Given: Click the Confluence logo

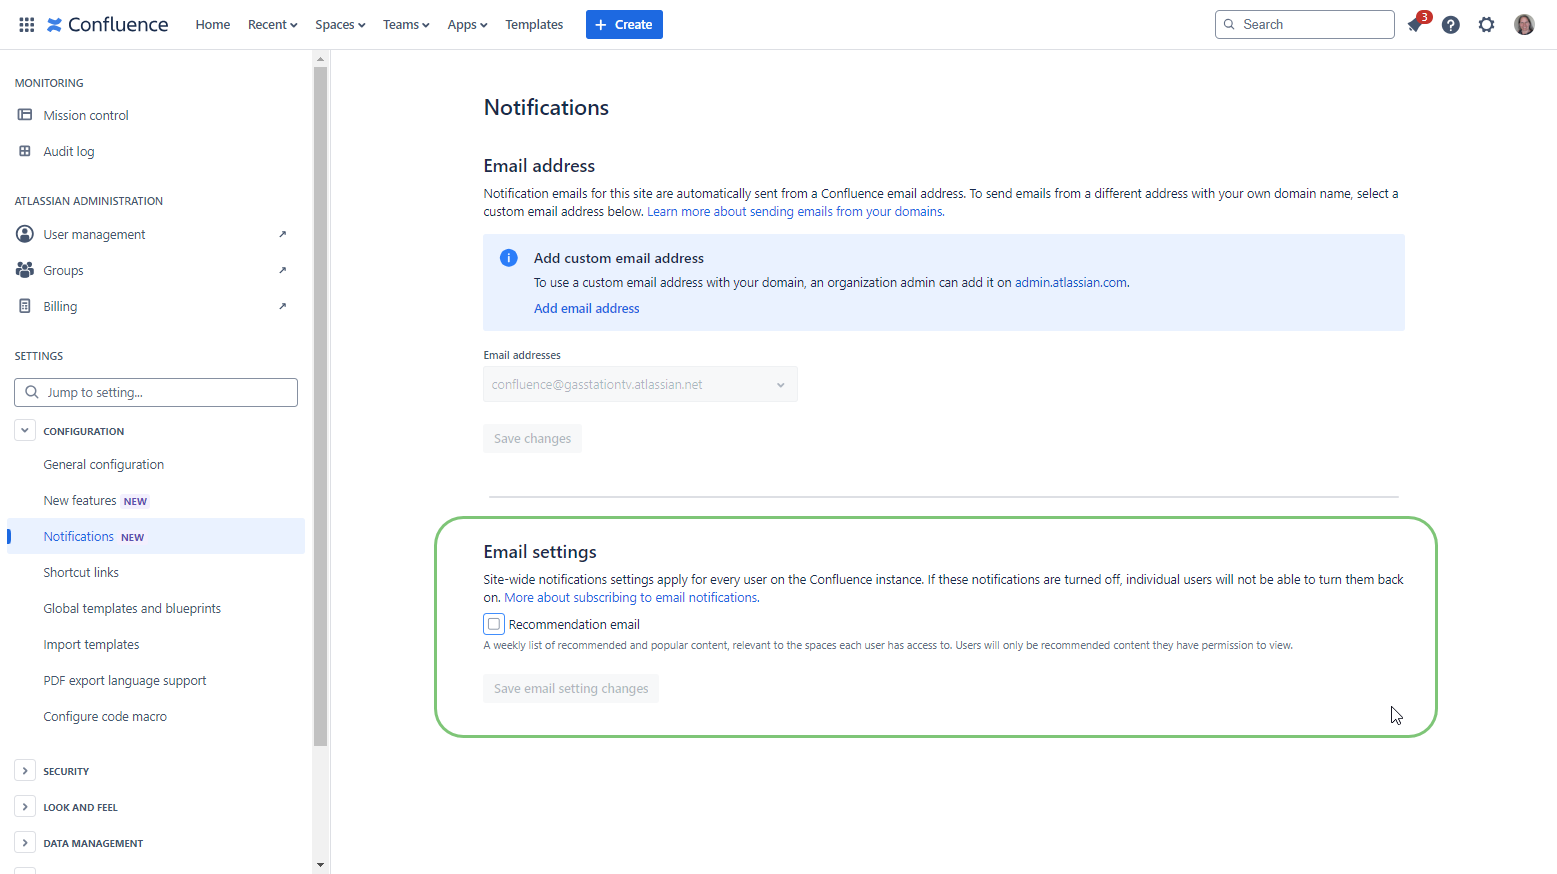Looking at the screenshot, I should 107,24.
